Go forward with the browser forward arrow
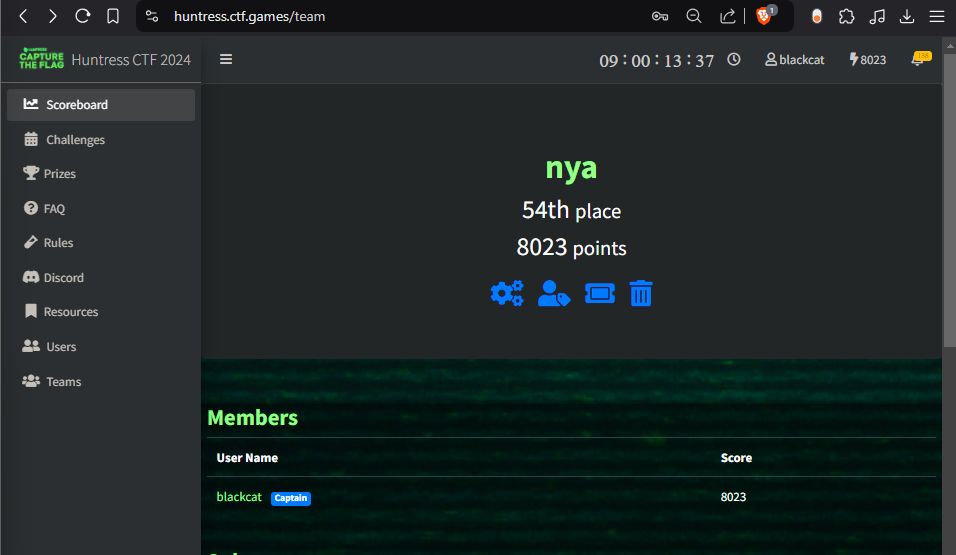This screenshot has width=956, height=555. (53, 16)
